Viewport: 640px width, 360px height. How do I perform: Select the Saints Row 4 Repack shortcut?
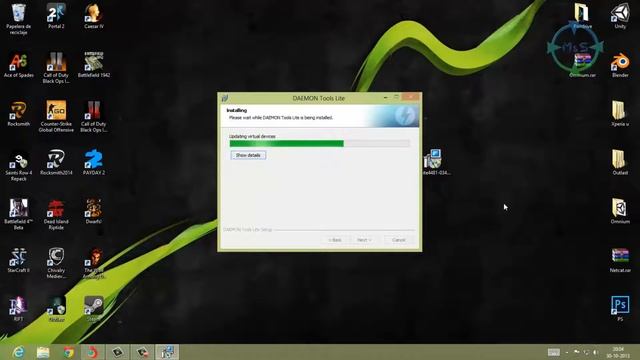pos(18,166)
